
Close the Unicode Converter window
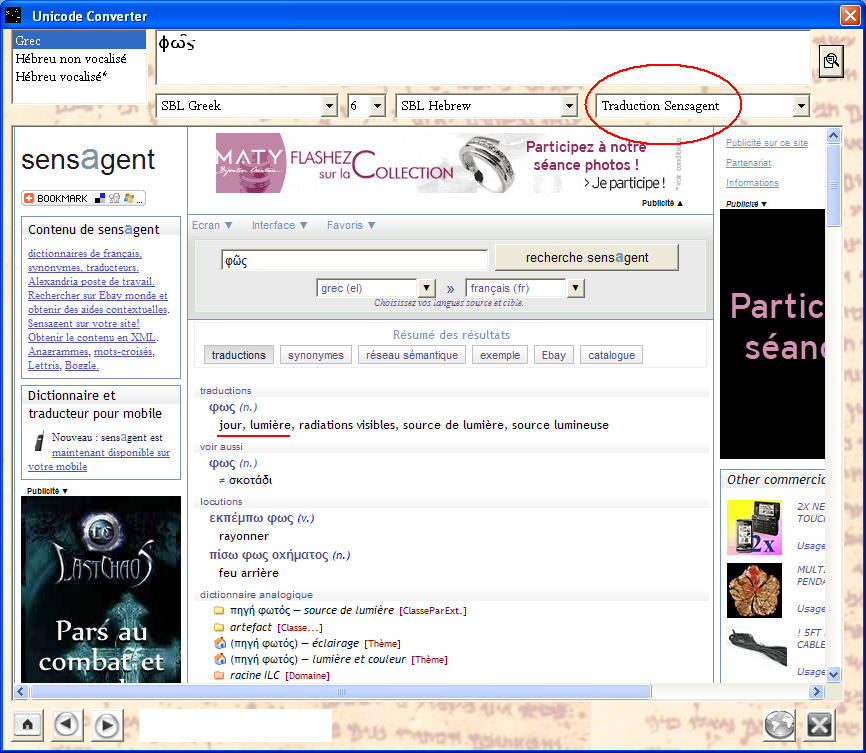(850, 15)
